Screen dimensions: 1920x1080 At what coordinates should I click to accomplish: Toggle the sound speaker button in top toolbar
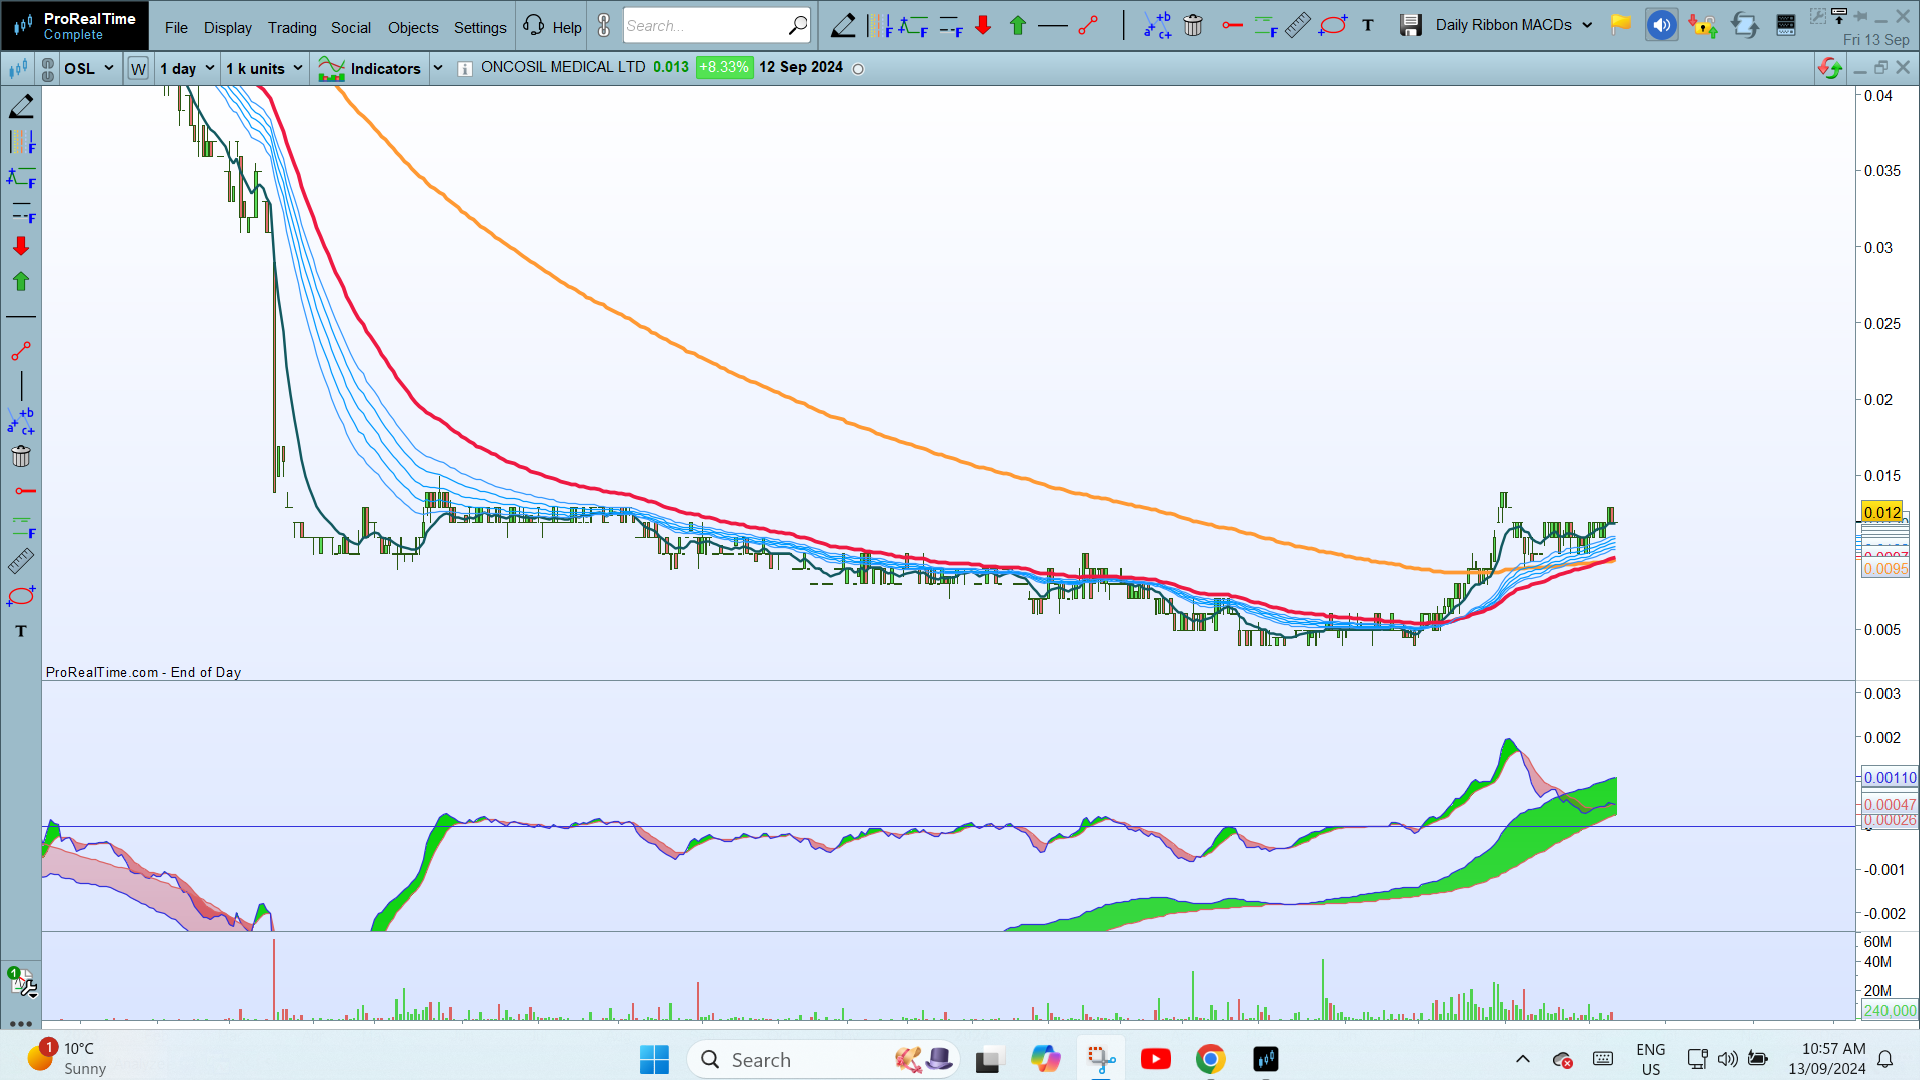tap(1662, 25)
